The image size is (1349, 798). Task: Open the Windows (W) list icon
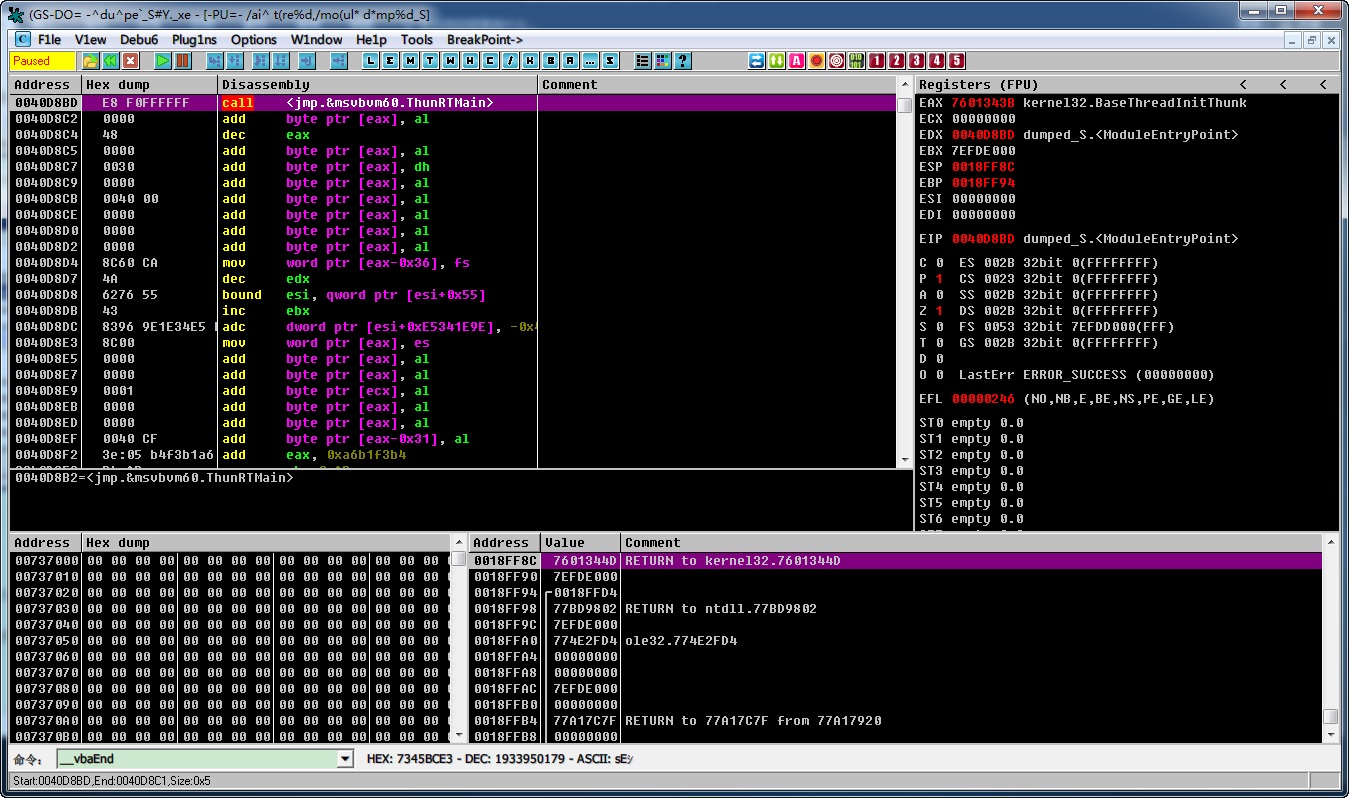click(x=450, y=61)
